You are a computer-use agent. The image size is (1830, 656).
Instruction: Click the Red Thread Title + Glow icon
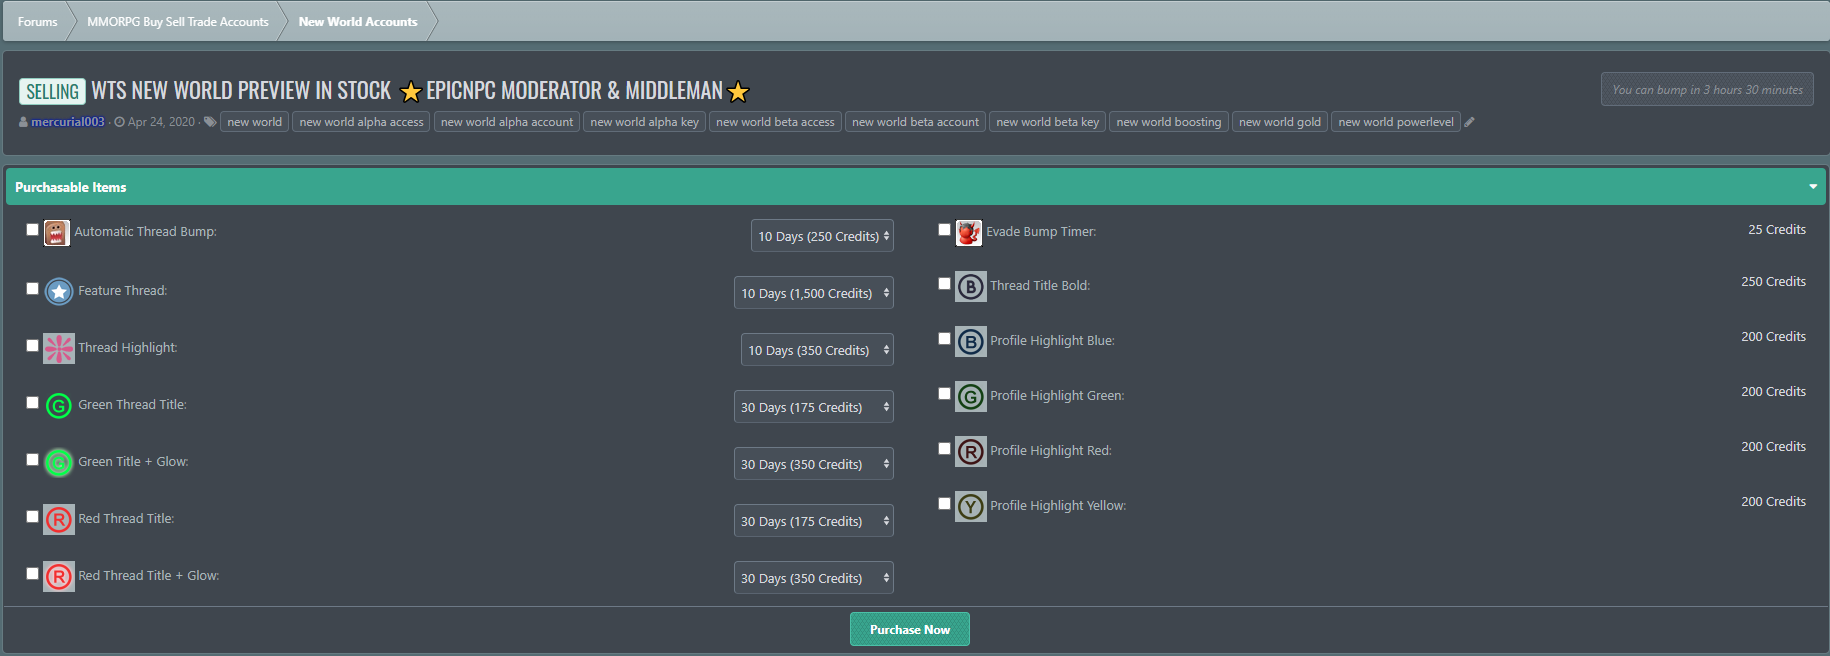pyautogui.click(x=59, y=577)
